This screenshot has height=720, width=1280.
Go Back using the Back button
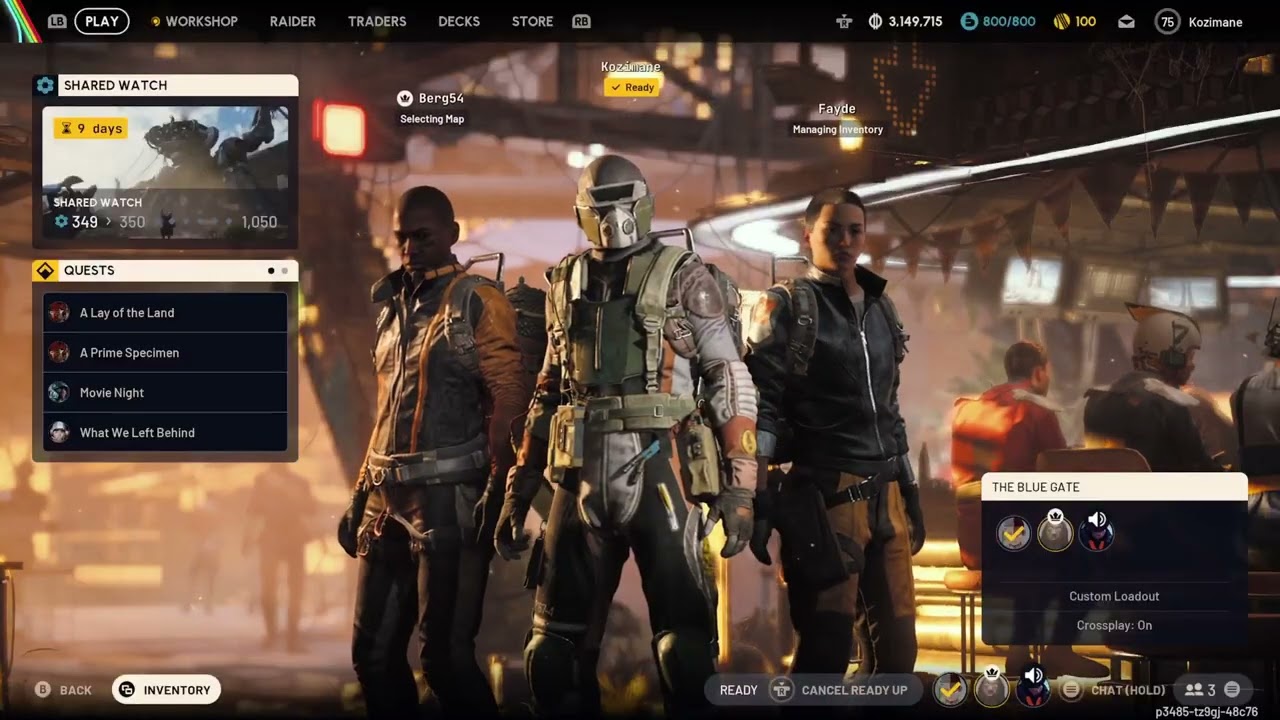[x=64, y=690]
